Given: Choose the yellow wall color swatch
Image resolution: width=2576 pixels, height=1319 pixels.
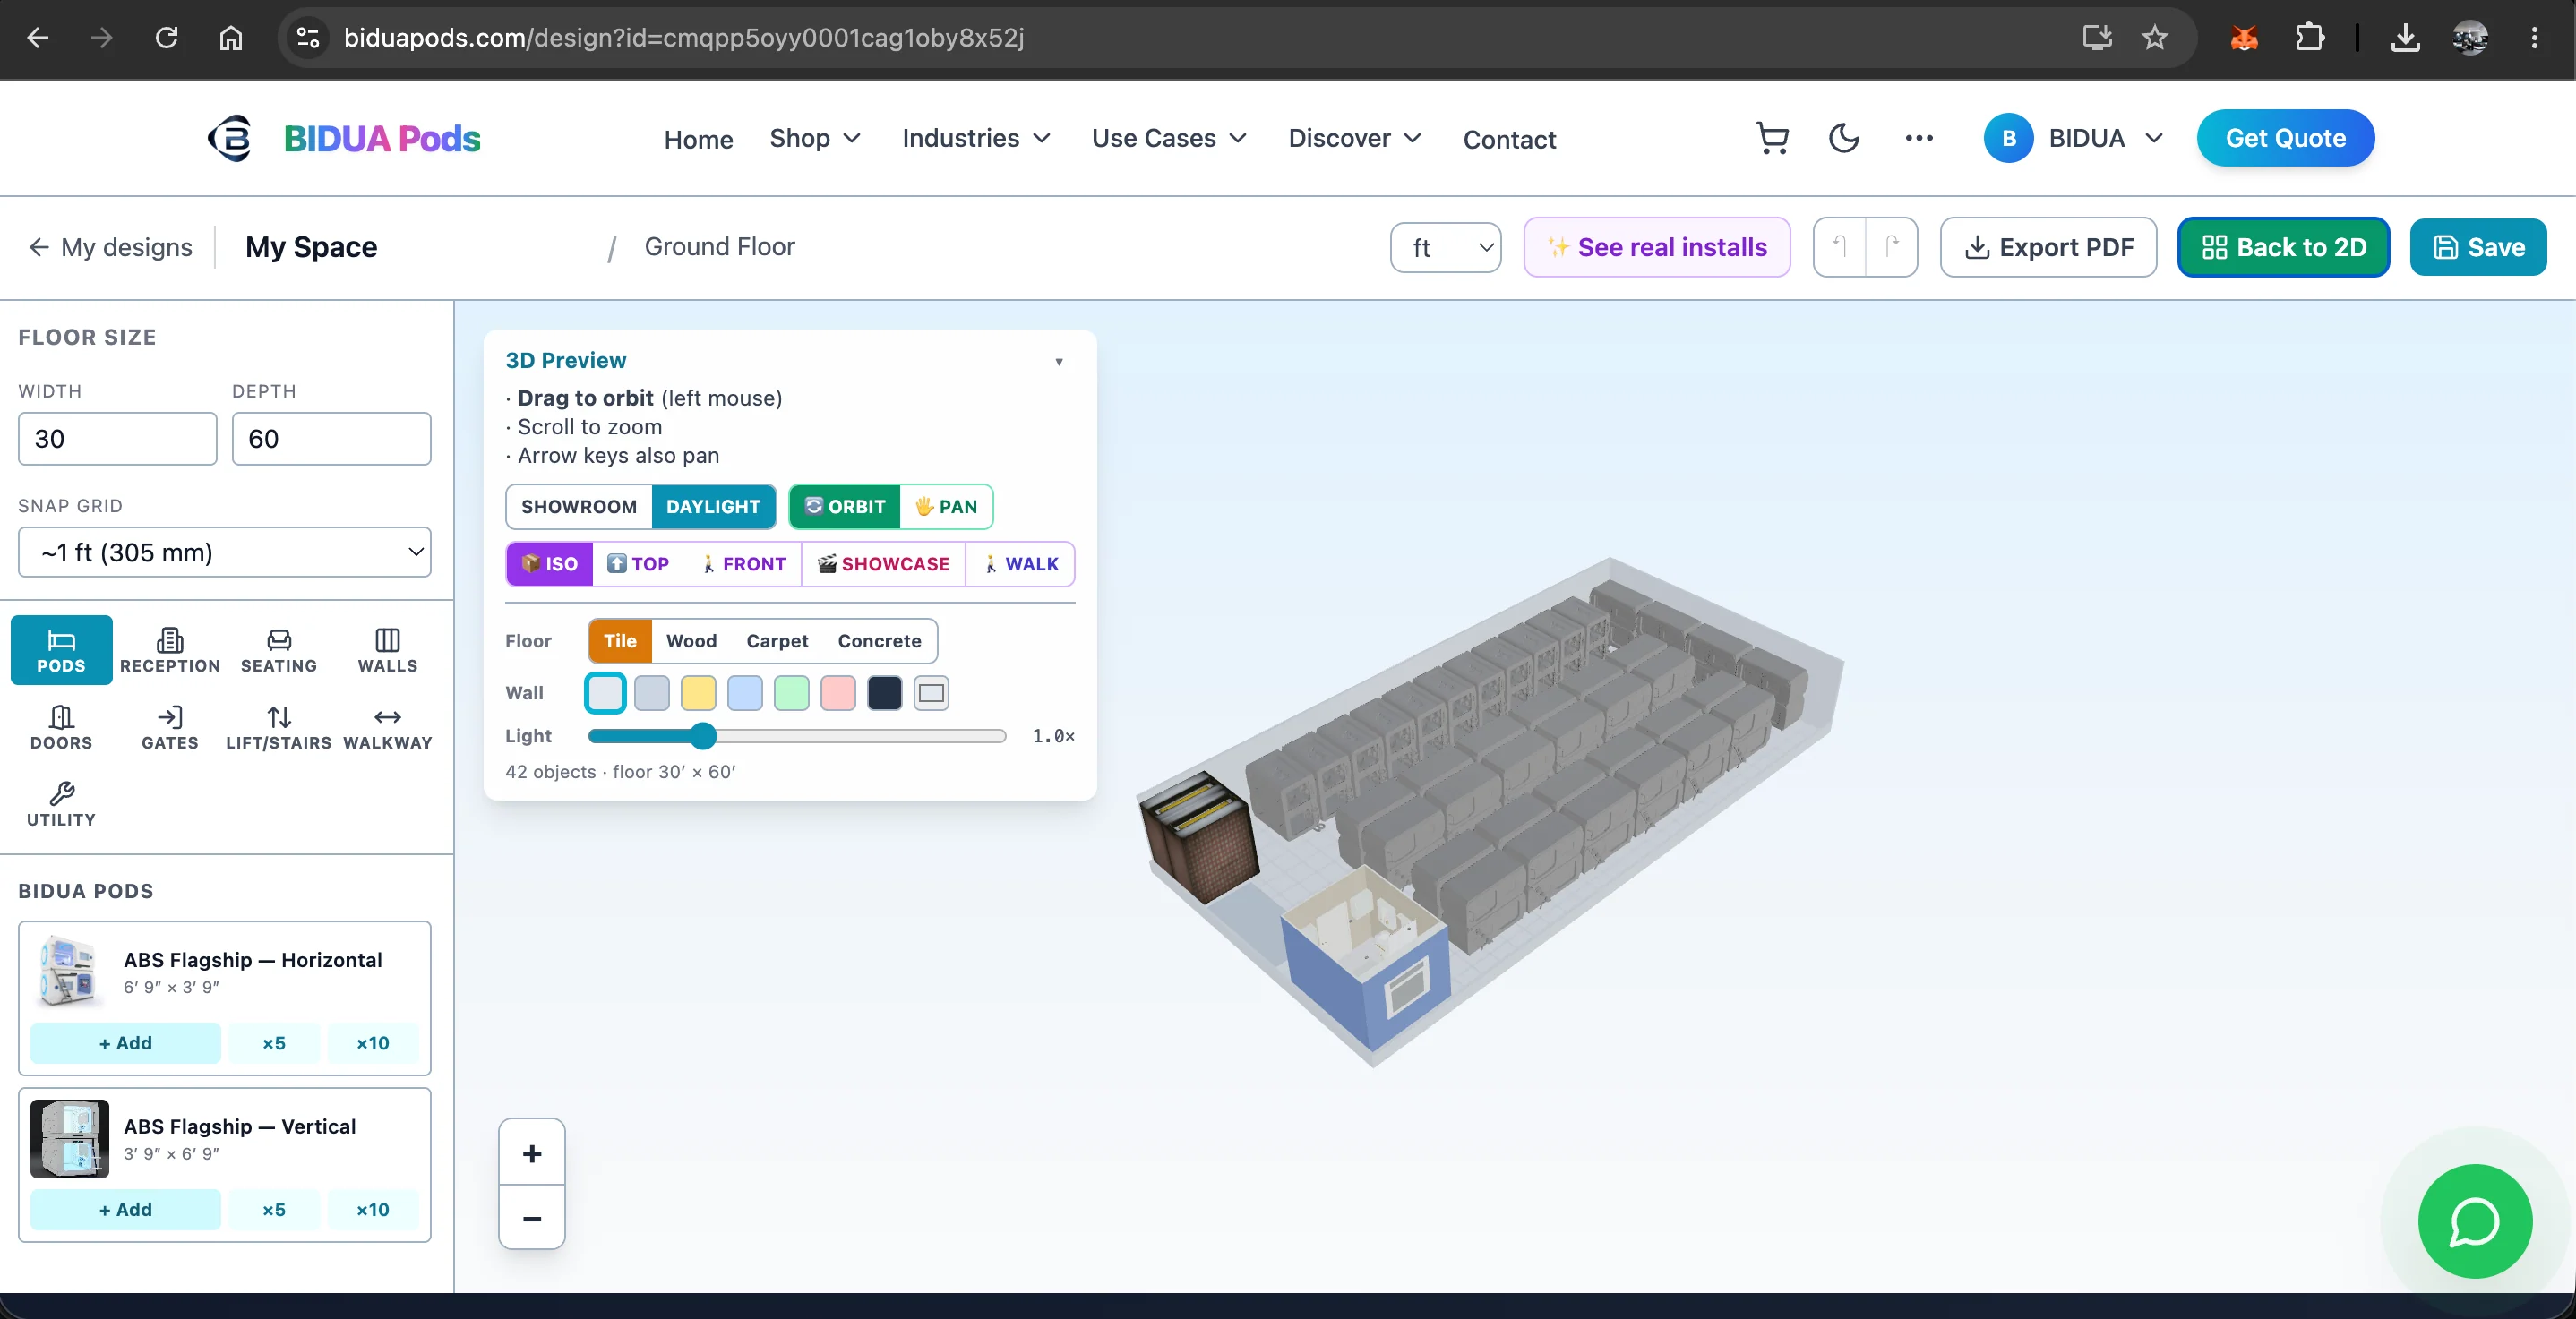Looking at the screenshot, I should pyautogui.click(x=698, y=693).
